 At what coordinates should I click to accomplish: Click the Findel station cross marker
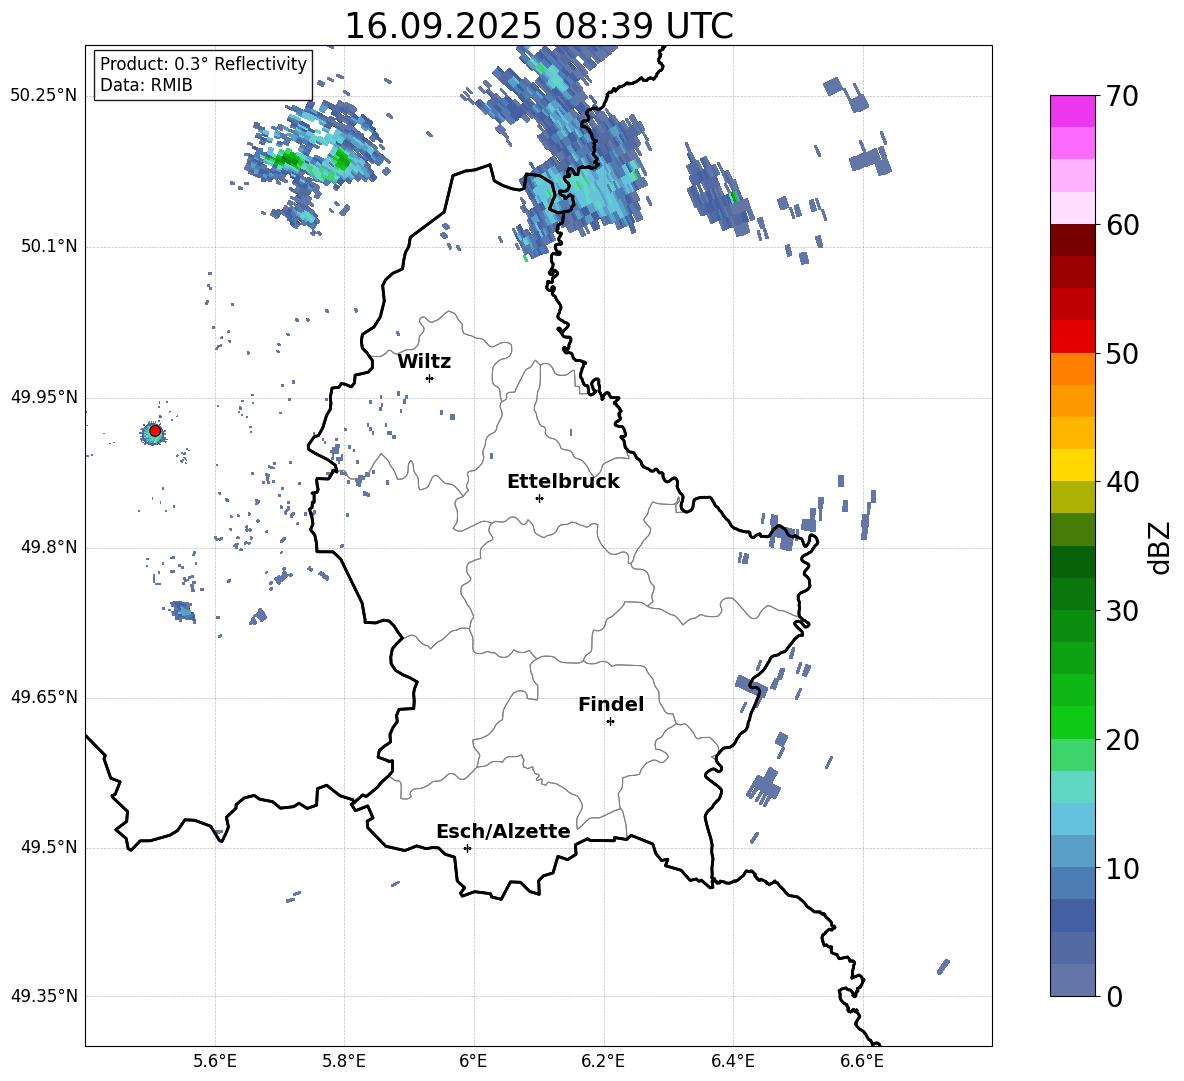tap(610, 722)
